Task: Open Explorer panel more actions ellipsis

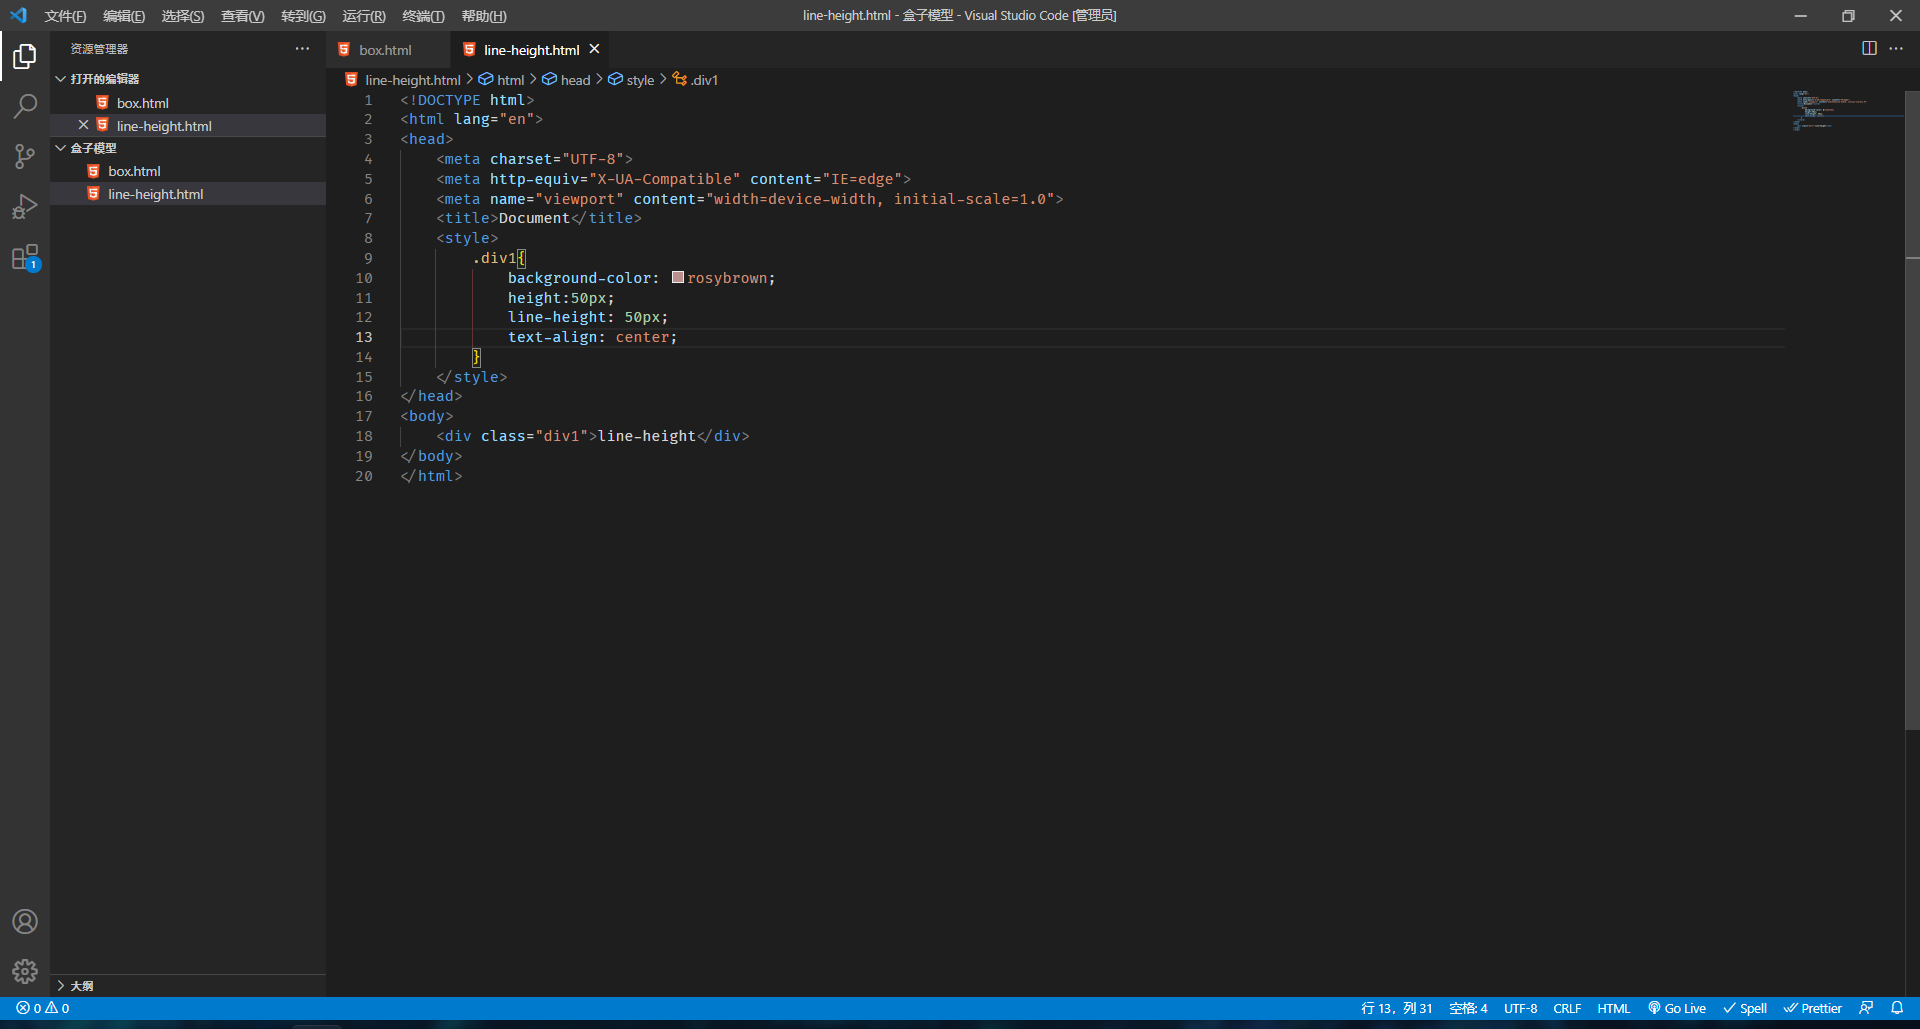Action: coord(302,48)
